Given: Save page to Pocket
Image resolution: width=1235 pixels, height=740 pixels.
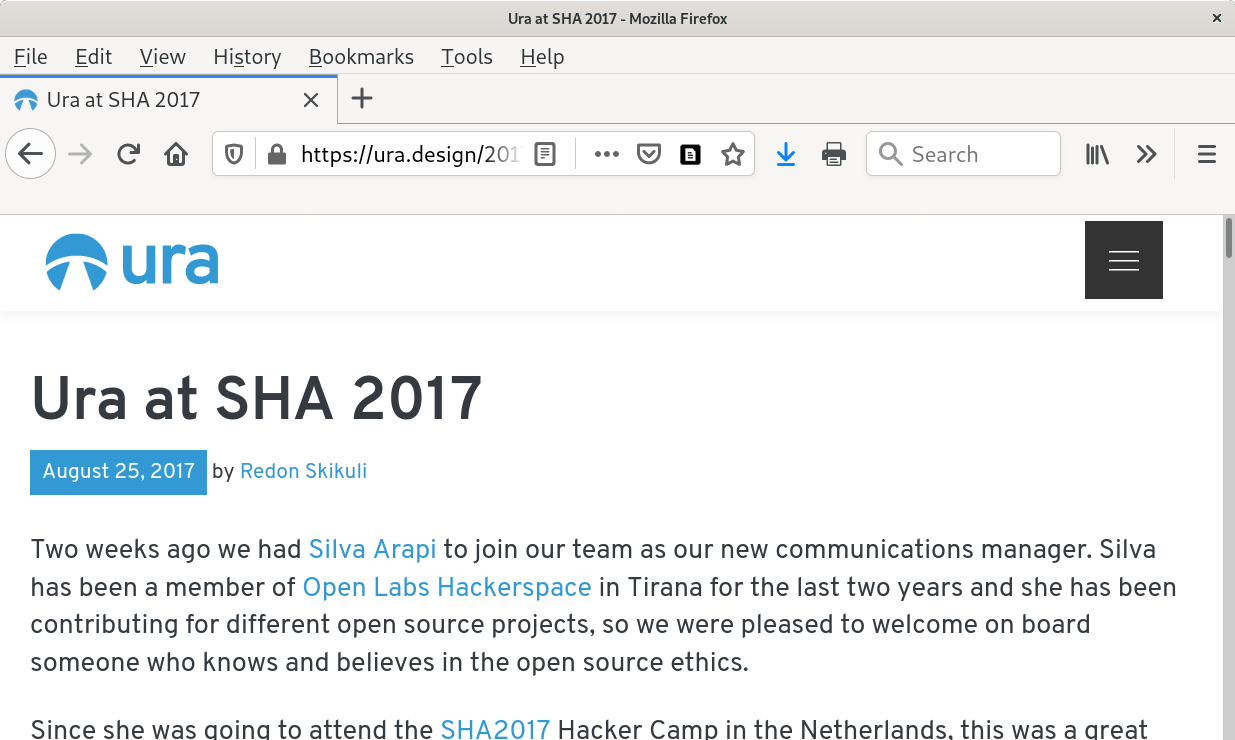Looking at the screenshot, I should click(x=649, y=154).
